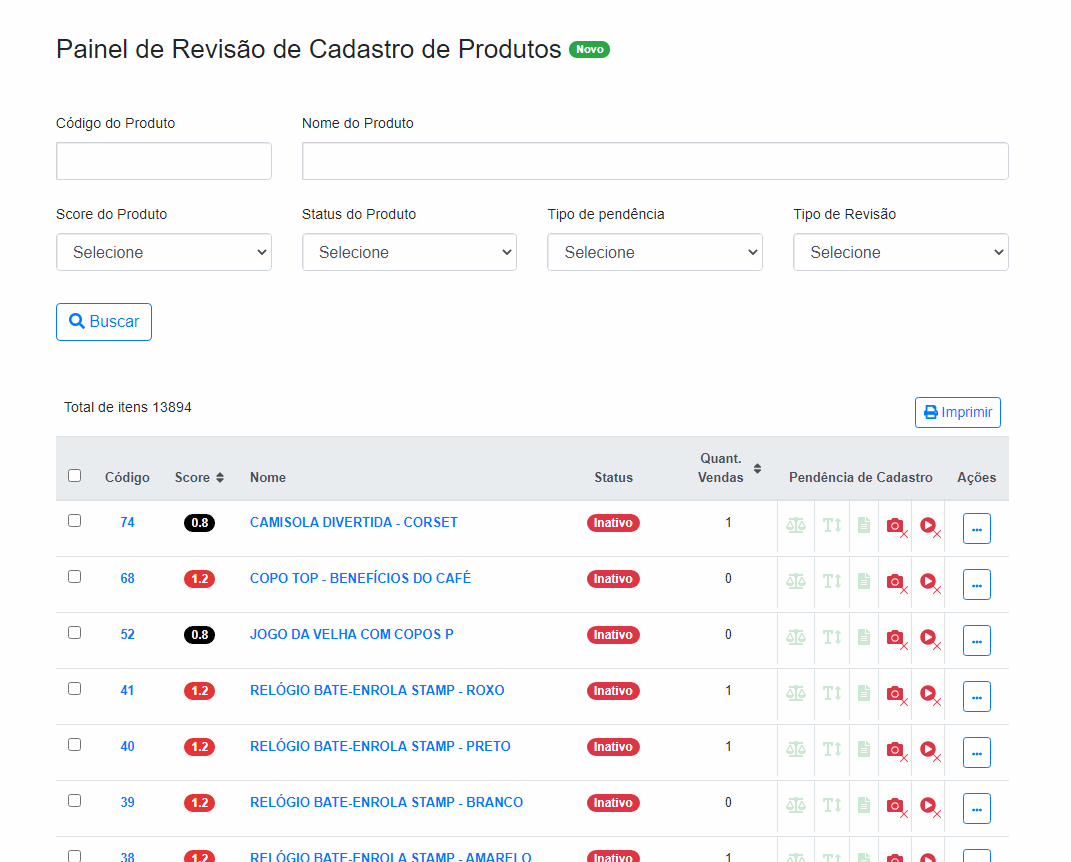Click camera icon in JOGO DA VELHA row
The image size is (1071, 862).
[x=897, y=639]
